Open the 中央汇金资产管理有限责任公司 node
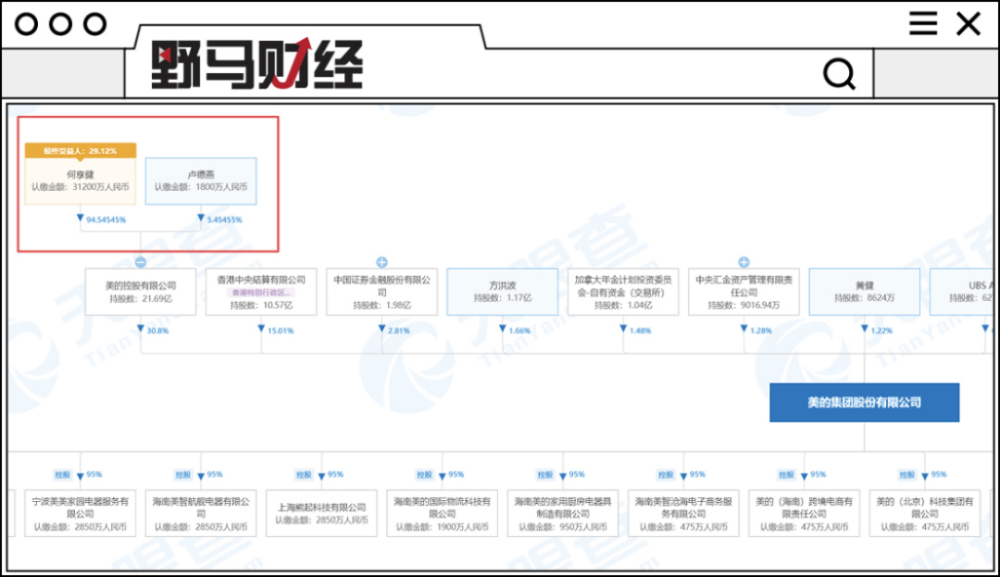Screen dimensions: 1000x577 tap(744, 292)
